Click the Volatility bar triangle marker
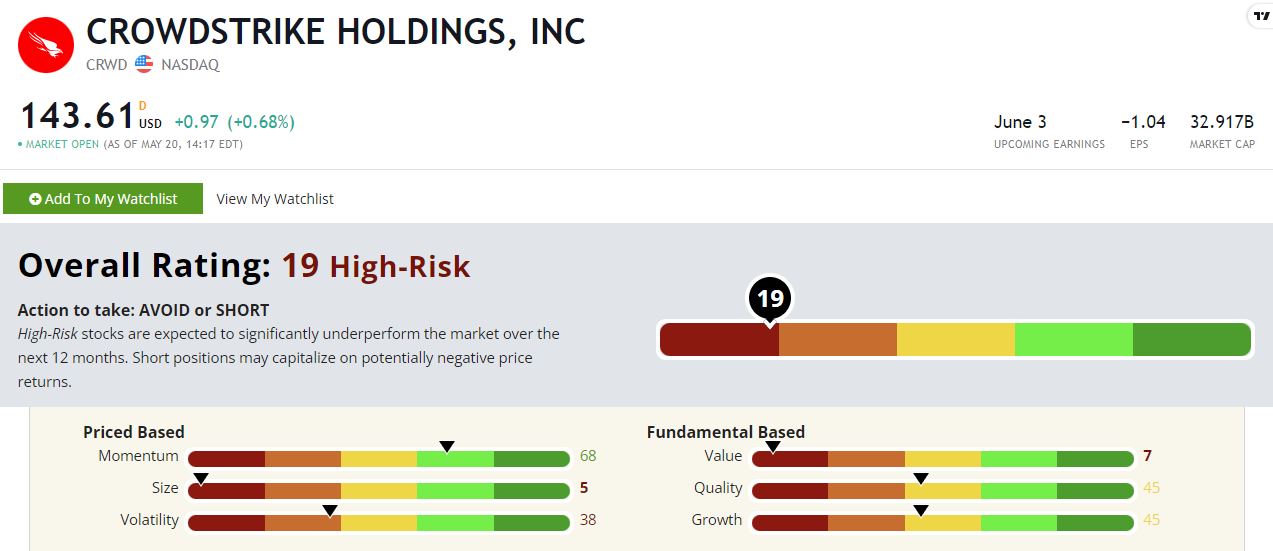 [330, 510]
